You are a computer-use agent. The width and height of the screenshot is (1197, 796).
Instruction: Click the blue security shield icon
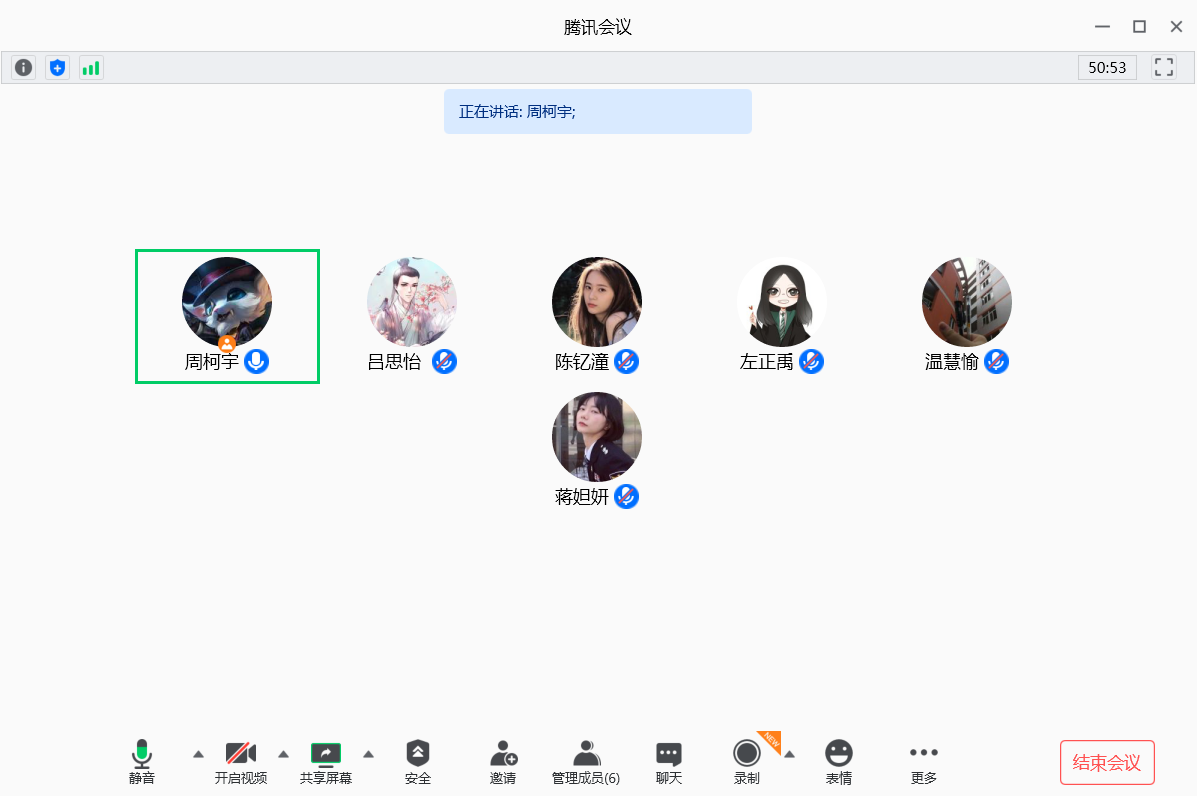57,68
